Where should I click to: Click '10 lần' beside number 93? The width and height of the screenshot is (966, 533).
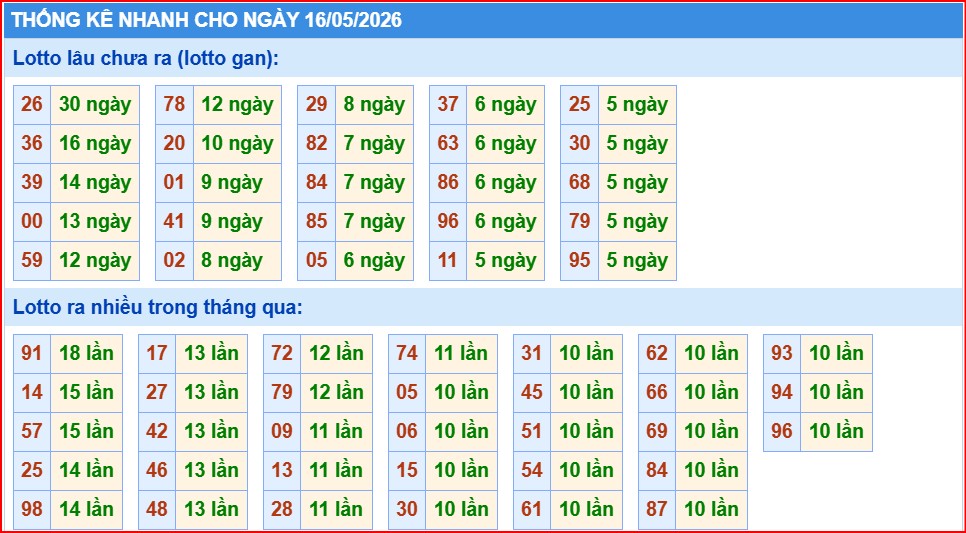(x=836, y=354)
